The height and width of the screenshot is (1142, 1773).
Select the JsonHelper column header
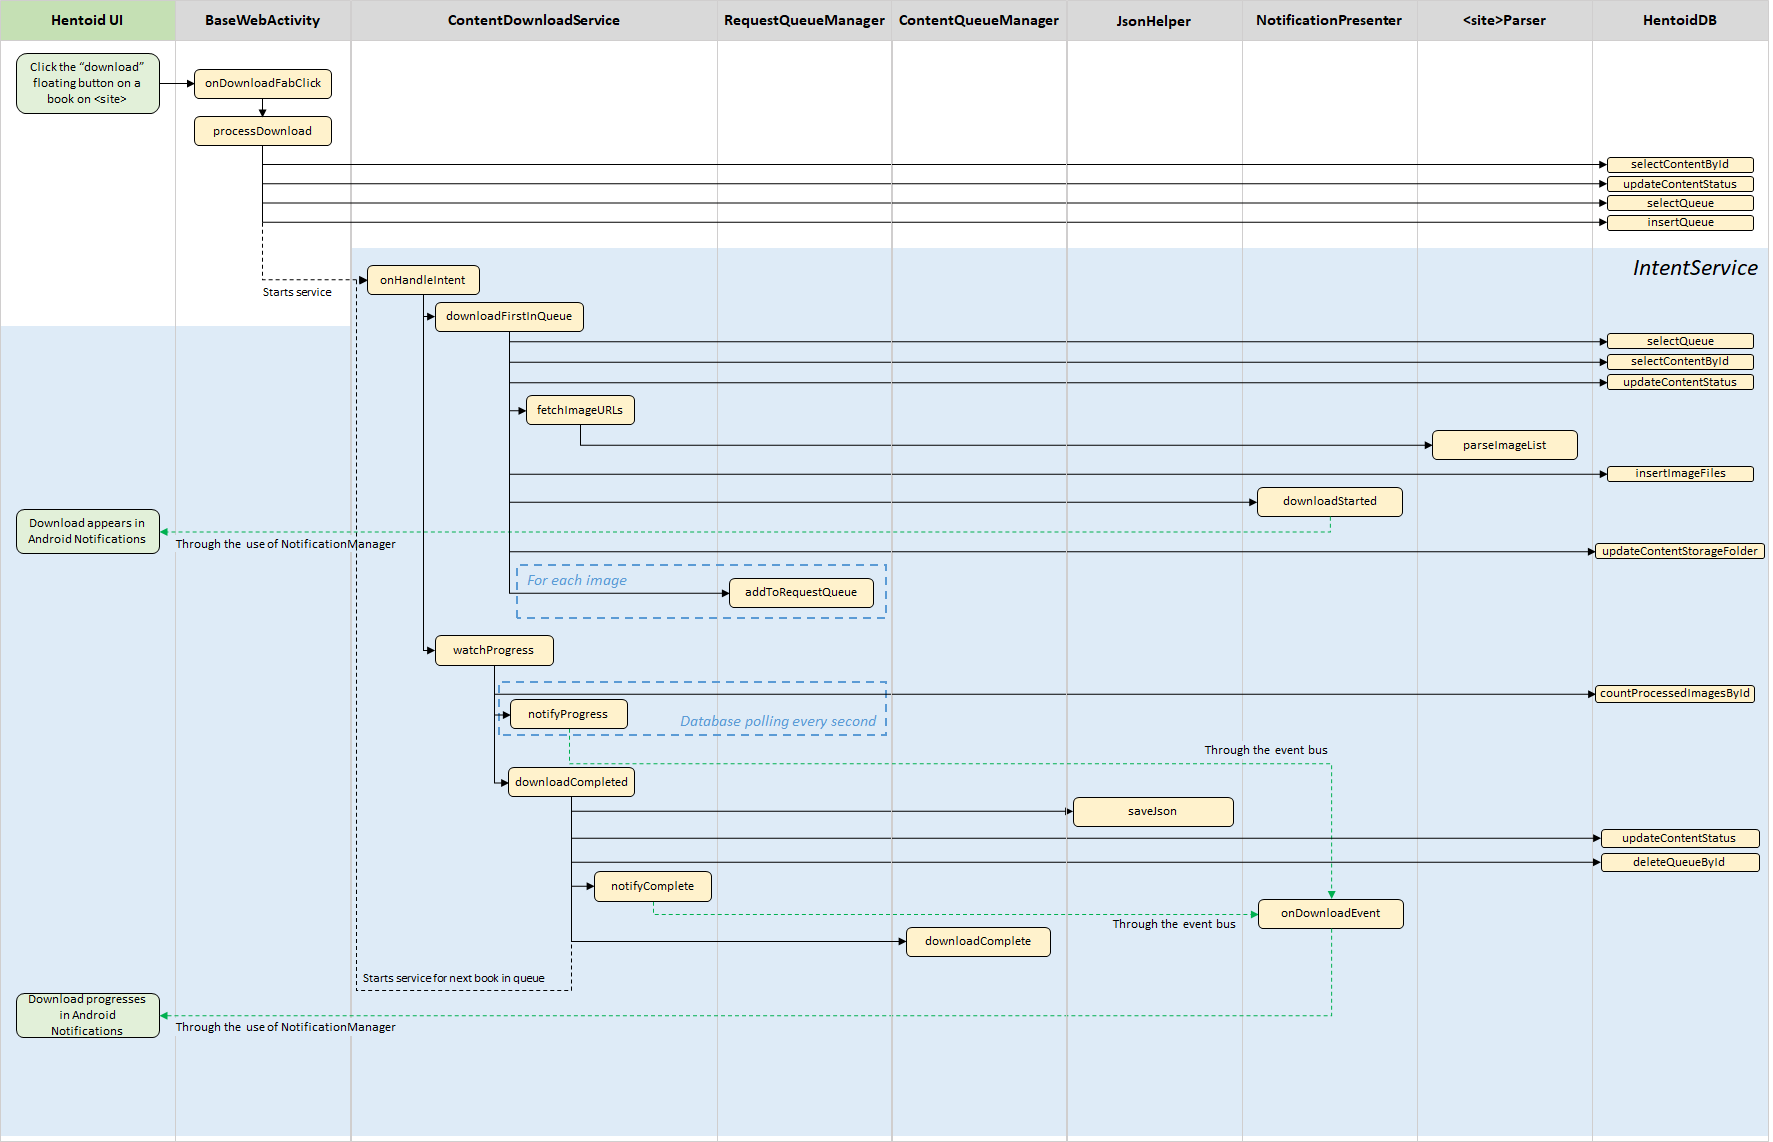1154,20
